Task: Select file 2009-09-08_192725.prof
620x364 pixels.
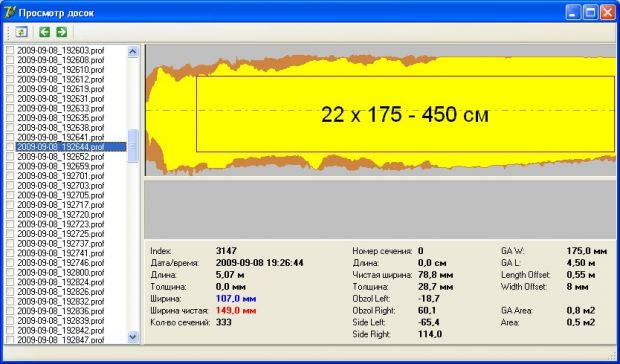Action: tap(60, 234)
